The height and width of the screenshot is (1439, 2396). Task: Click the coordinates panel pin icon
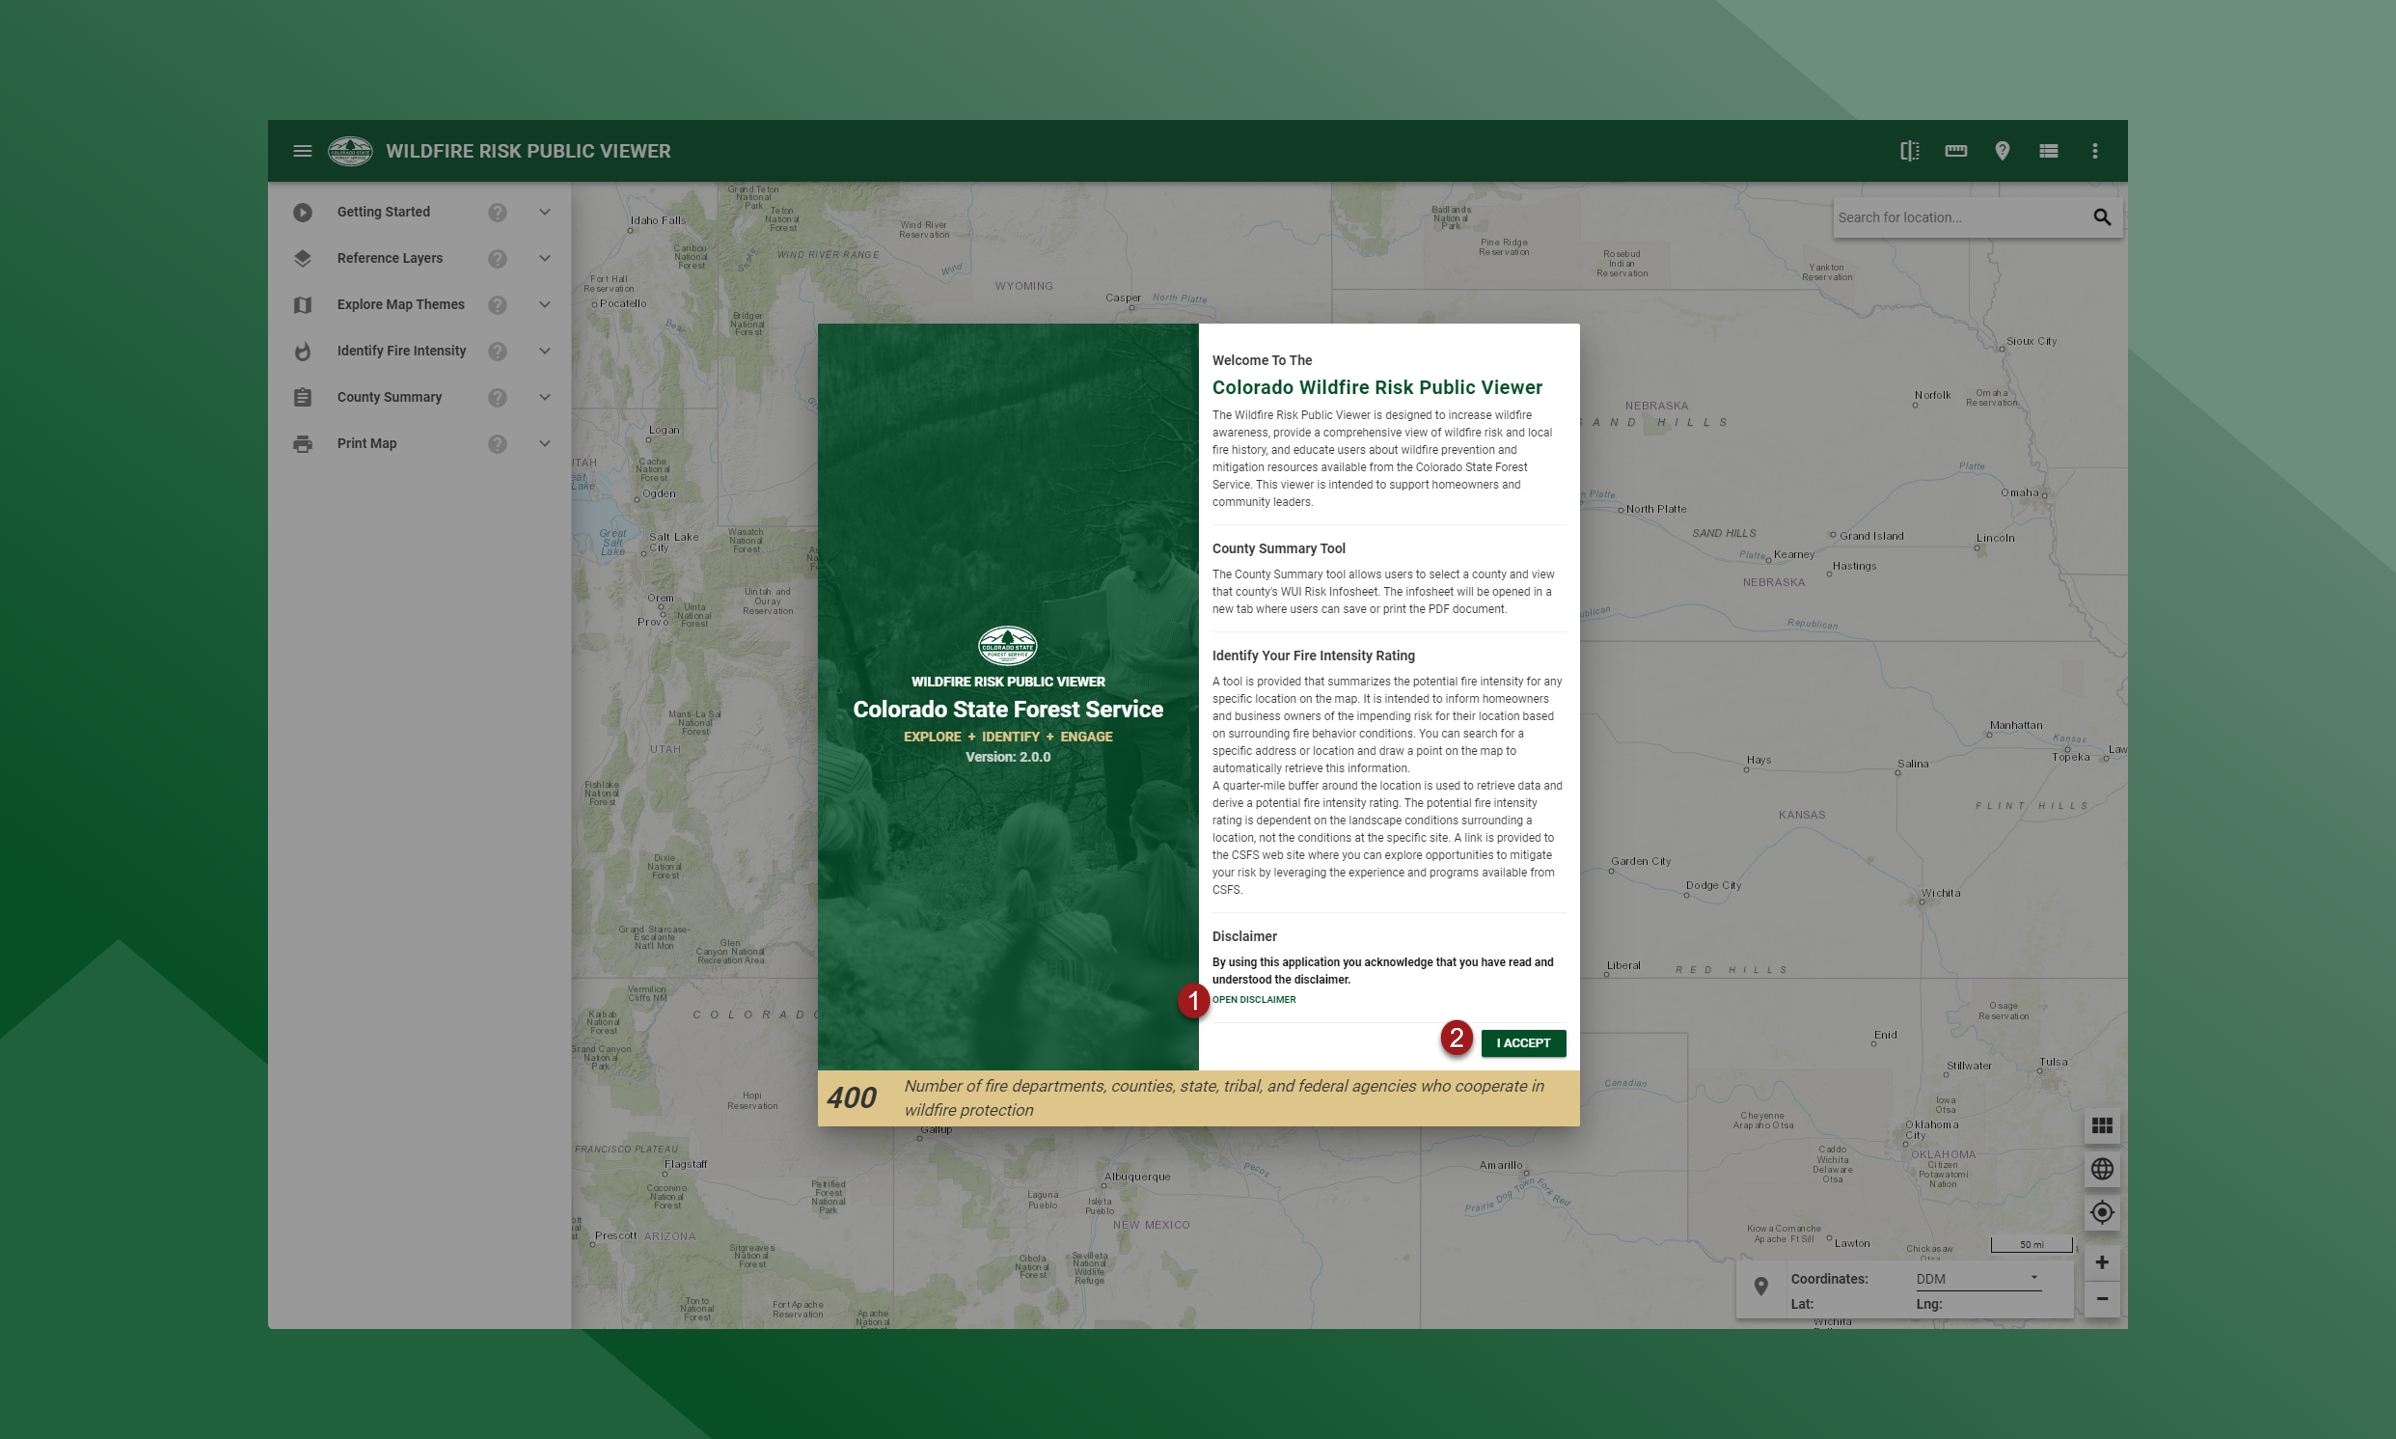tap(1761, 1286)
